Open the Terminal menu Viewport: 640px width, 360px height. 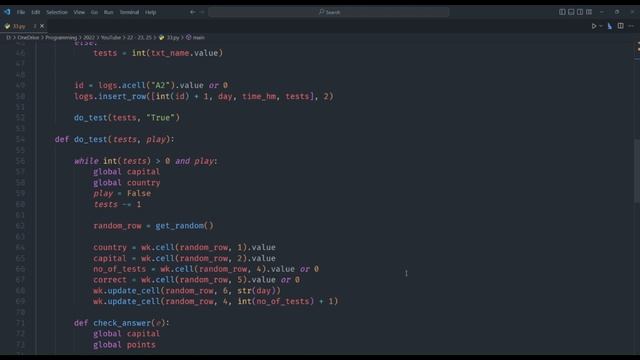tap(129, 12)
